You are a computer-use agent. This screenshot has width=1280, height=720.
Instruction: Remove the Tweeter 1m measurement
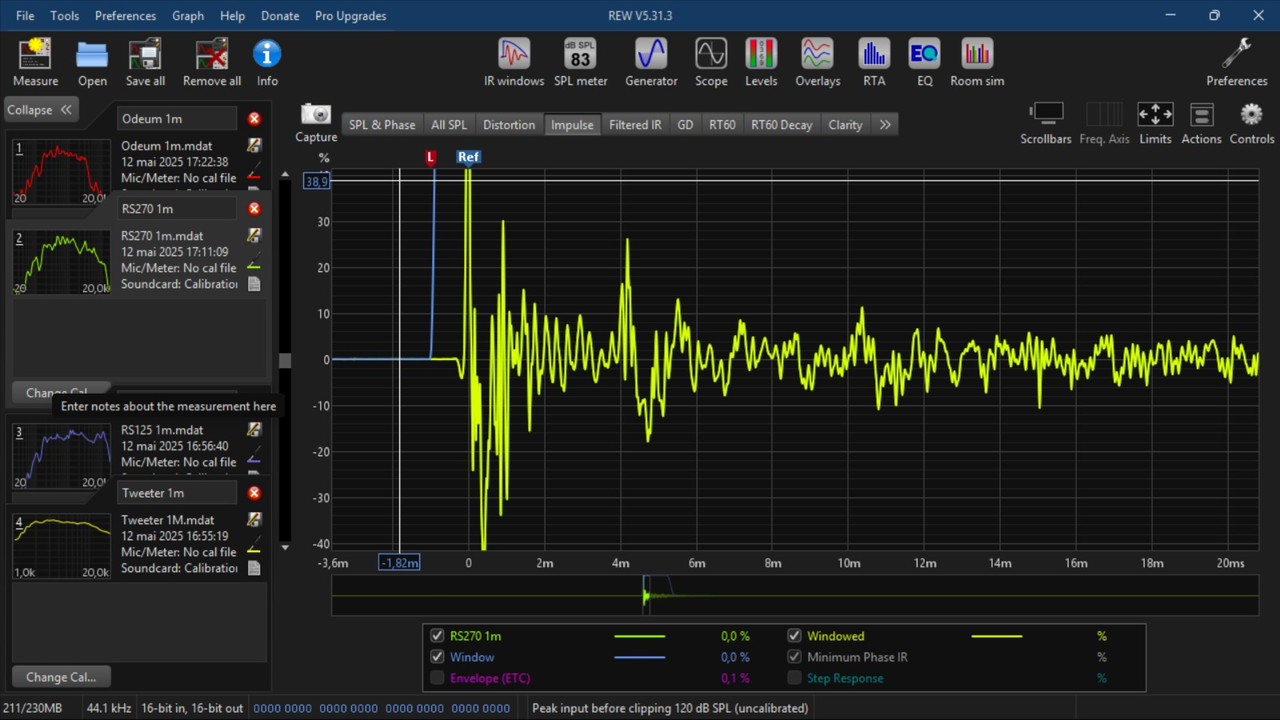[254, 493]
